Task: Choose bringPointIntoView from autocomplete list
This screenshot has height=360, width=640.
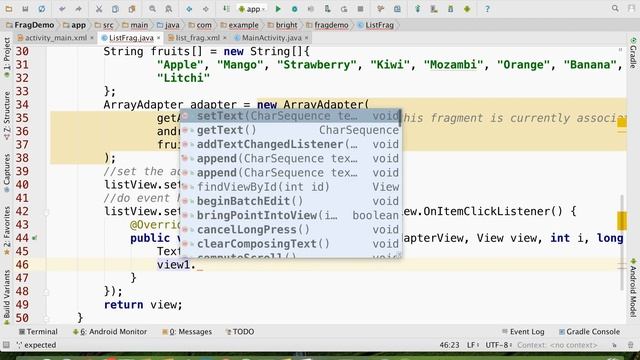Action: point(290,216)
